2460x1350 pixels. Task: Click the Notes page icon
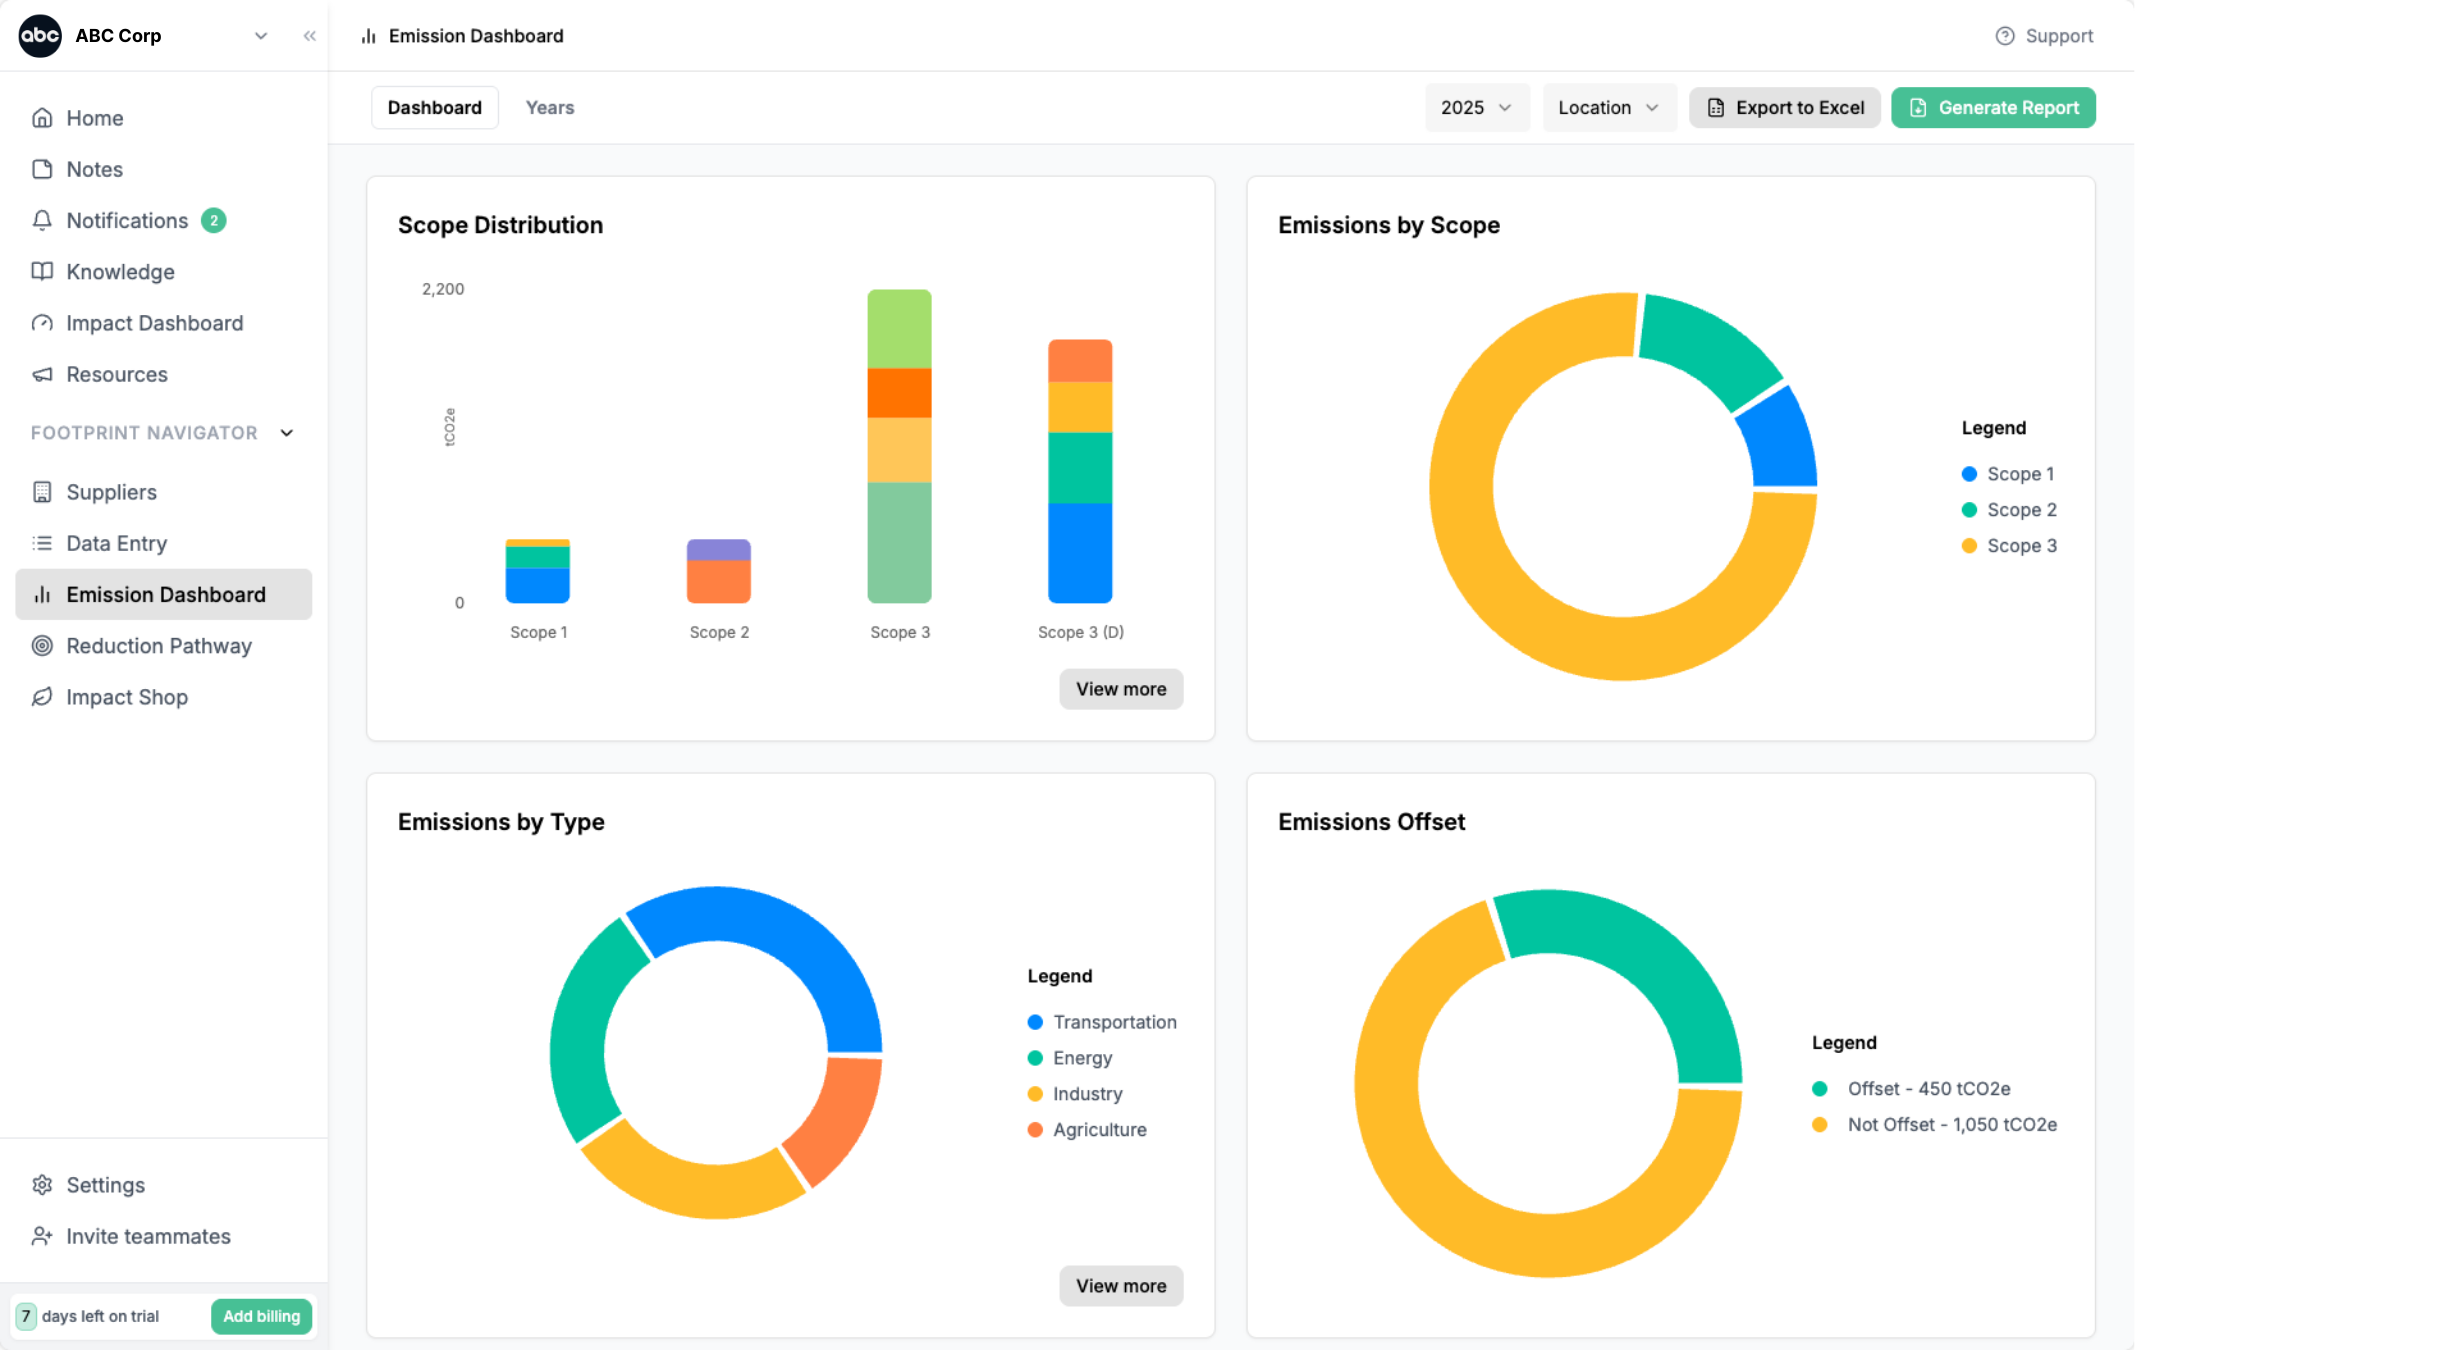pos(42,169)
